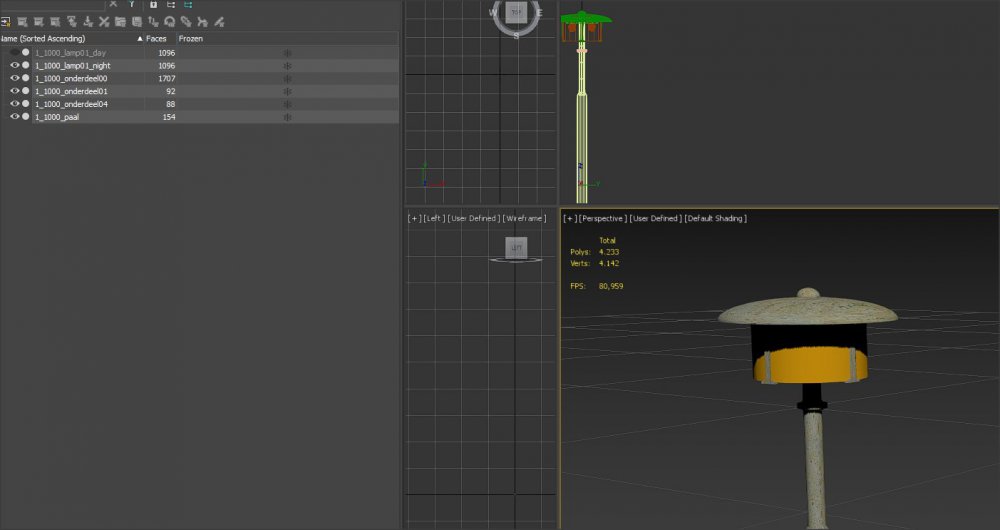Click the funnel filter icon in Scene Explorer
The height and width of the screenshot is (530, 1000).
pos(130,5)
